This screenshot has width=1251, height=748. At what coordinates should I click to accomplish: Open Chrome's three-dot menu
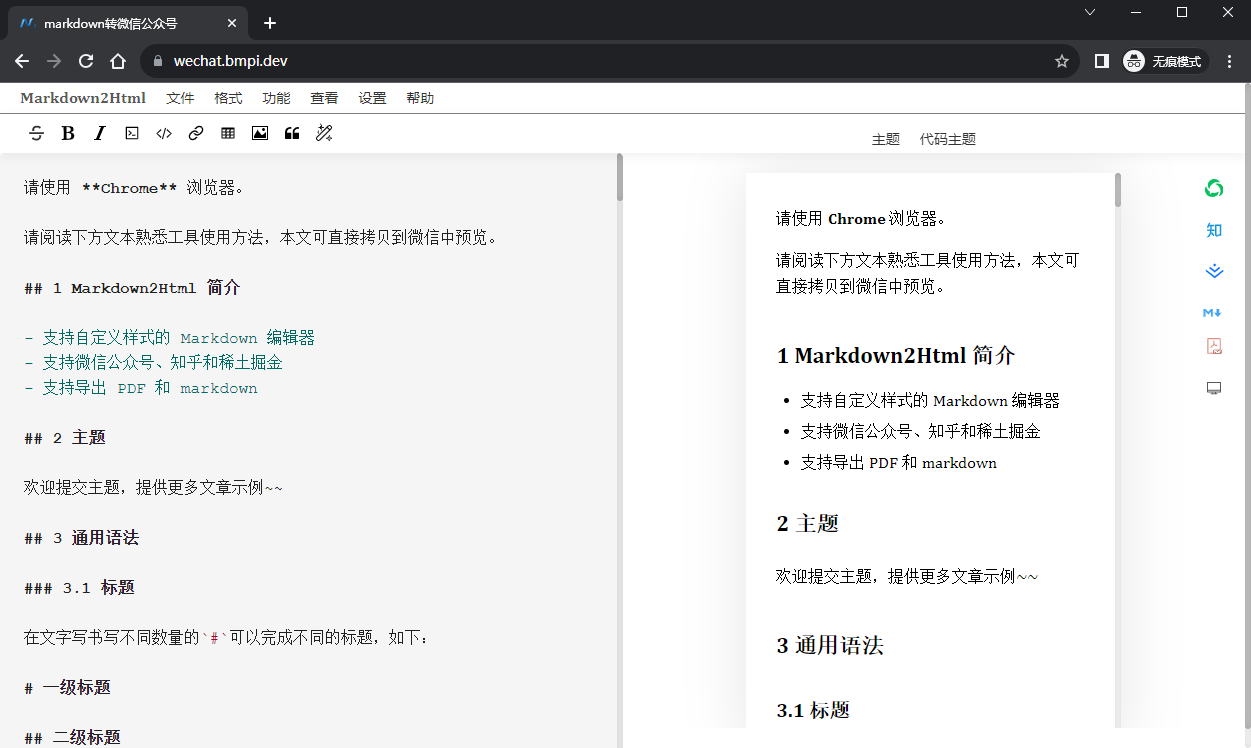click(x=1229, y=61)
